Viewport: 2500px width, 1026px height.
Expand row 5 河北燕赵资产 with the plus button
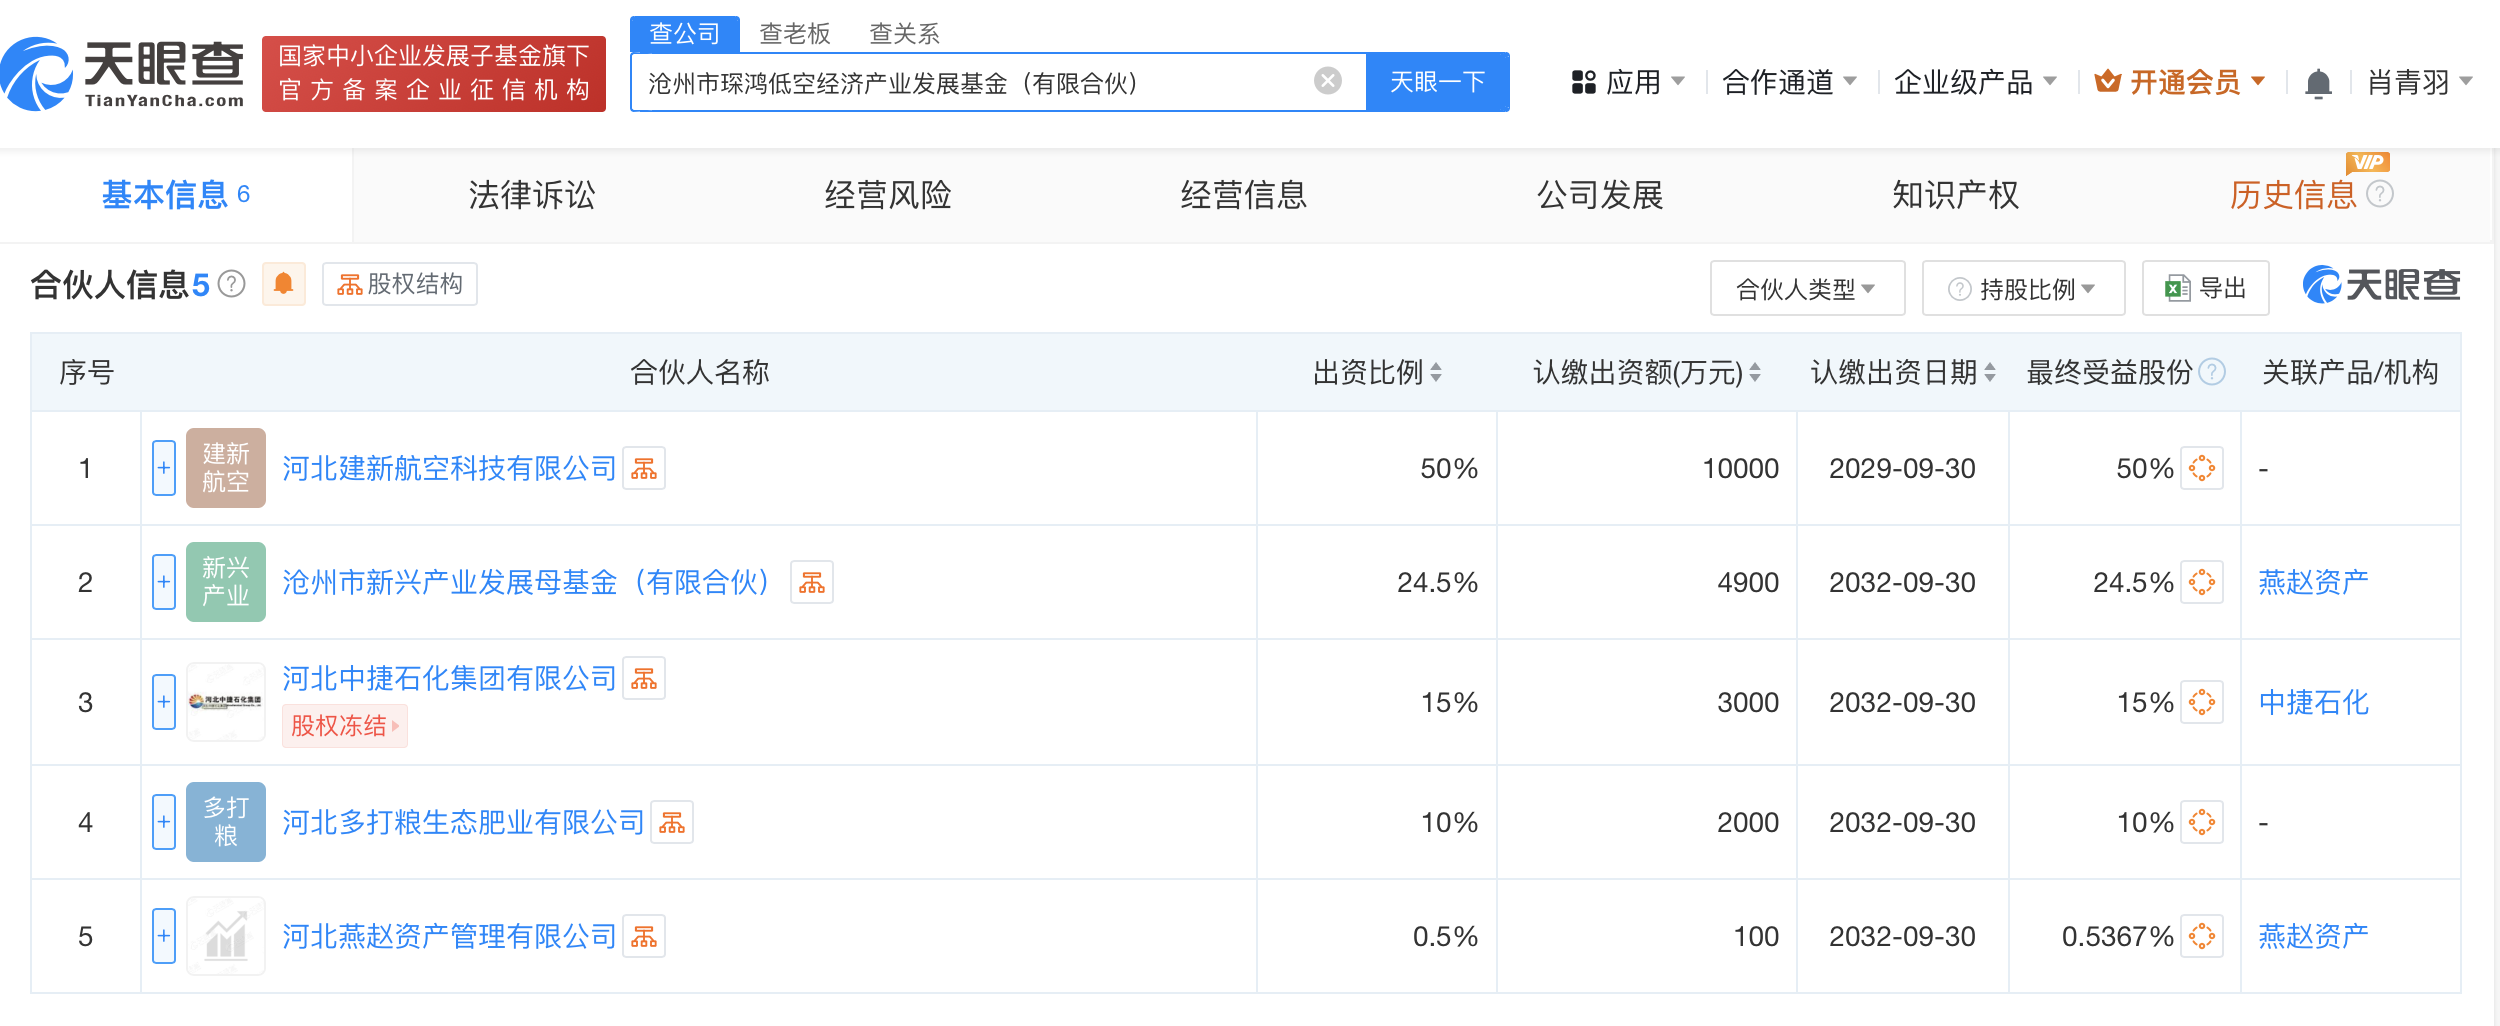click(164, 936)
